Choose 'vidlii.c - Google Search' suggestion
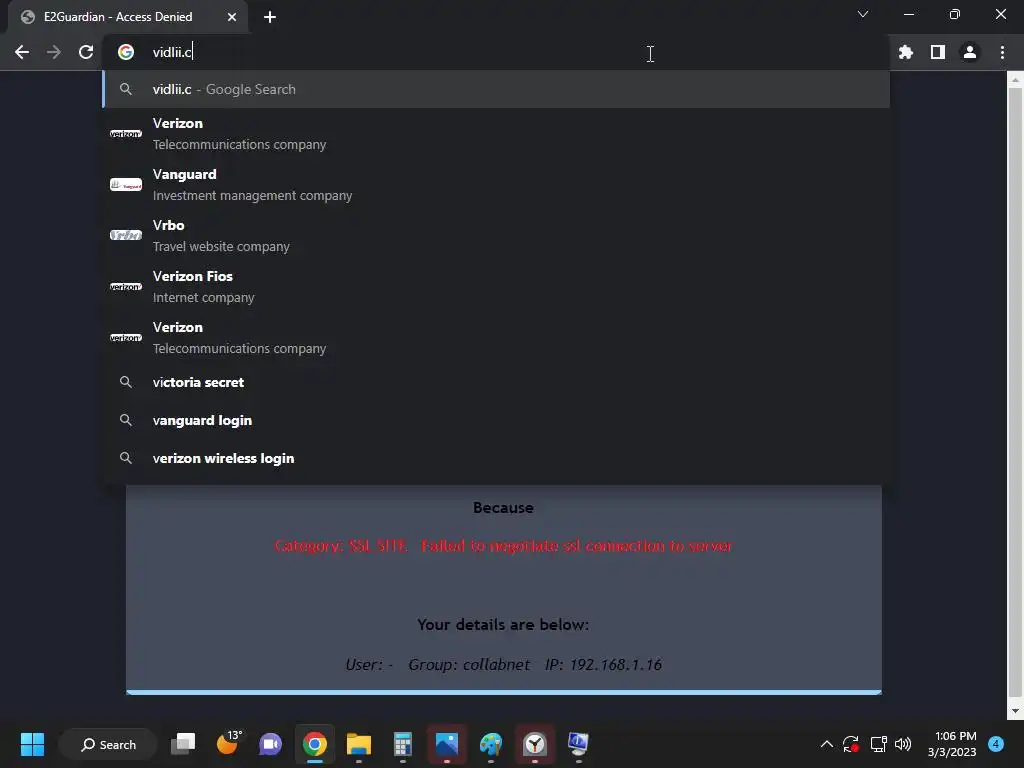Viewport: 1024px width, 768px height. pos(496,89)
